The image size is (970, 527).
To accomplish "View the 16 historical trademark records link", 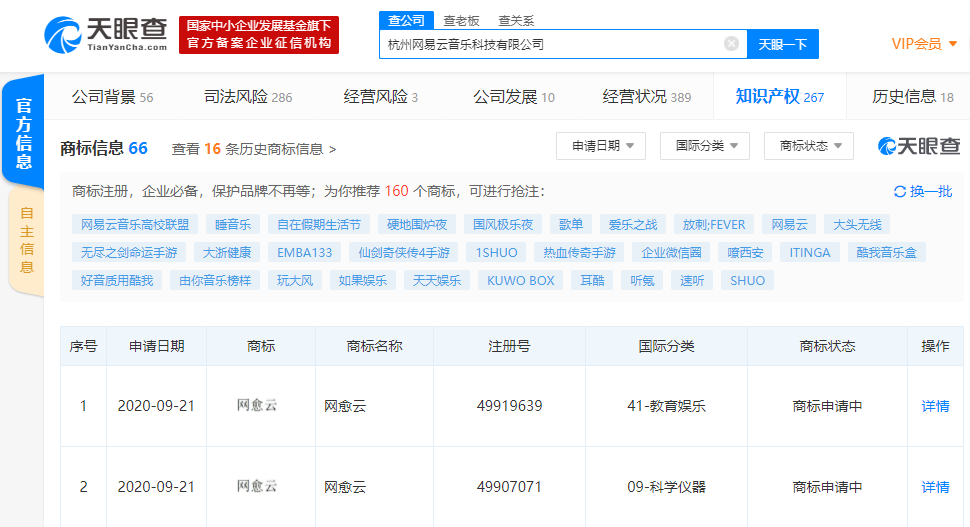I will click(254, 149).
